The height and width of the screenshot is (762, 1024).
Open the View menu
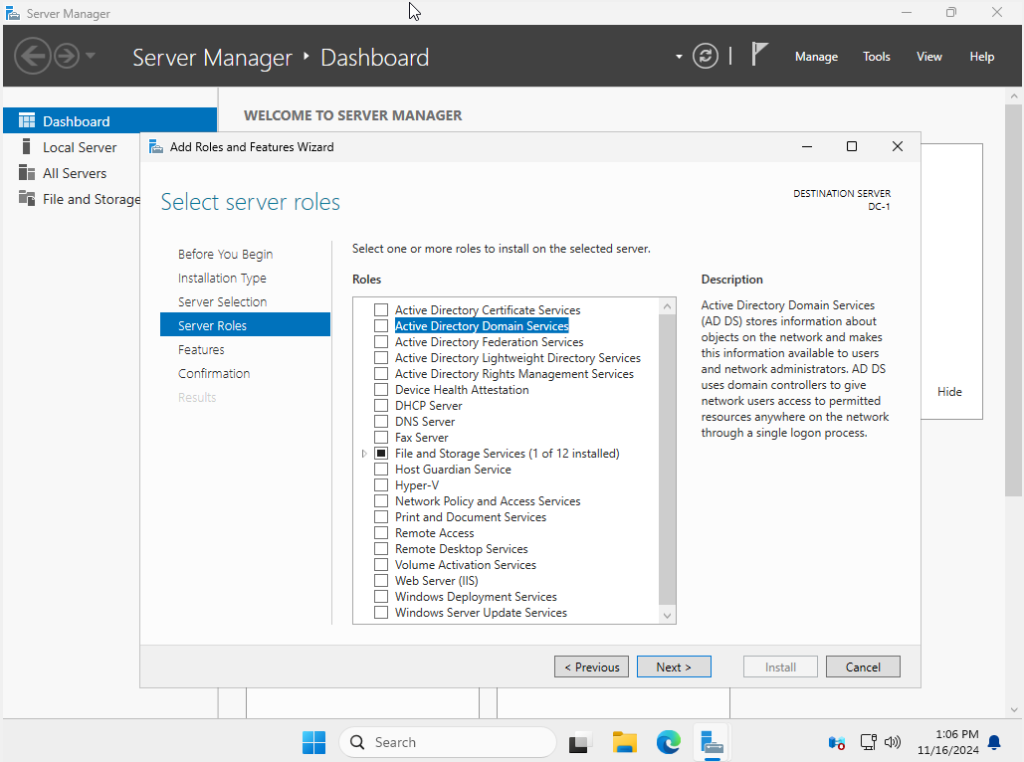929,57
